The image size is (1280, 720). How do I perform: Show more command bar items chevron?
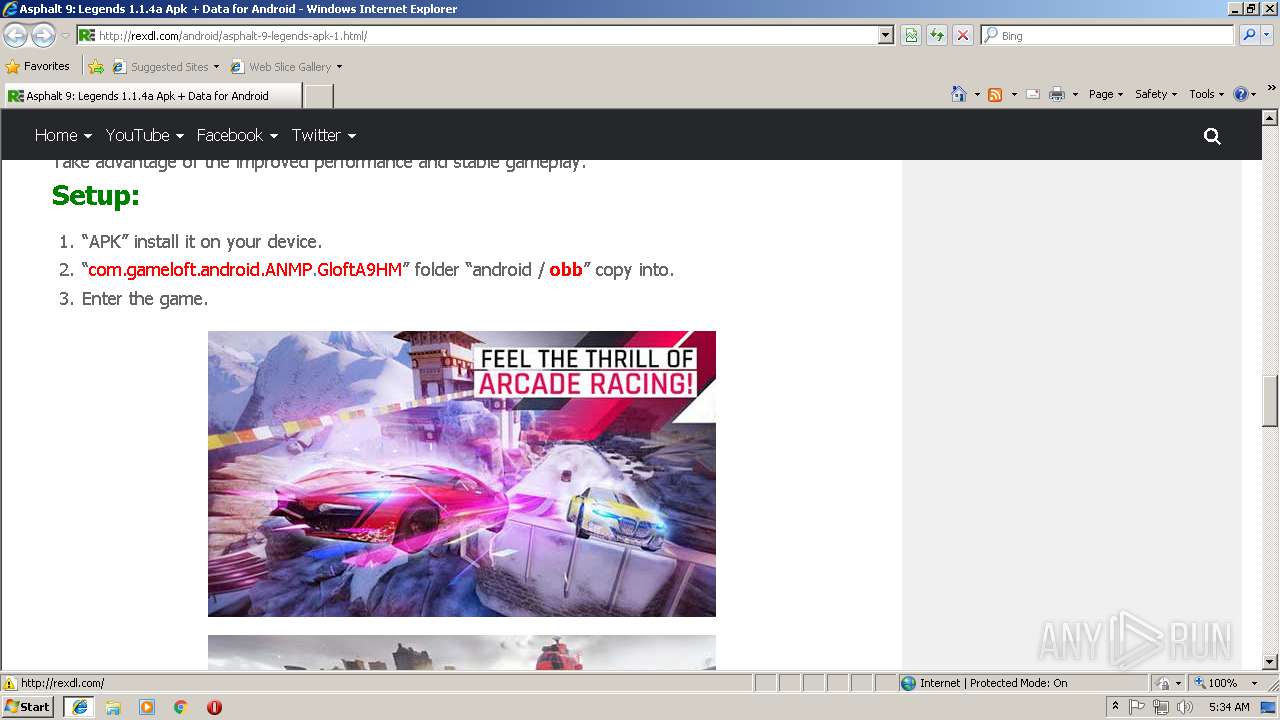tap(1272, 89)
